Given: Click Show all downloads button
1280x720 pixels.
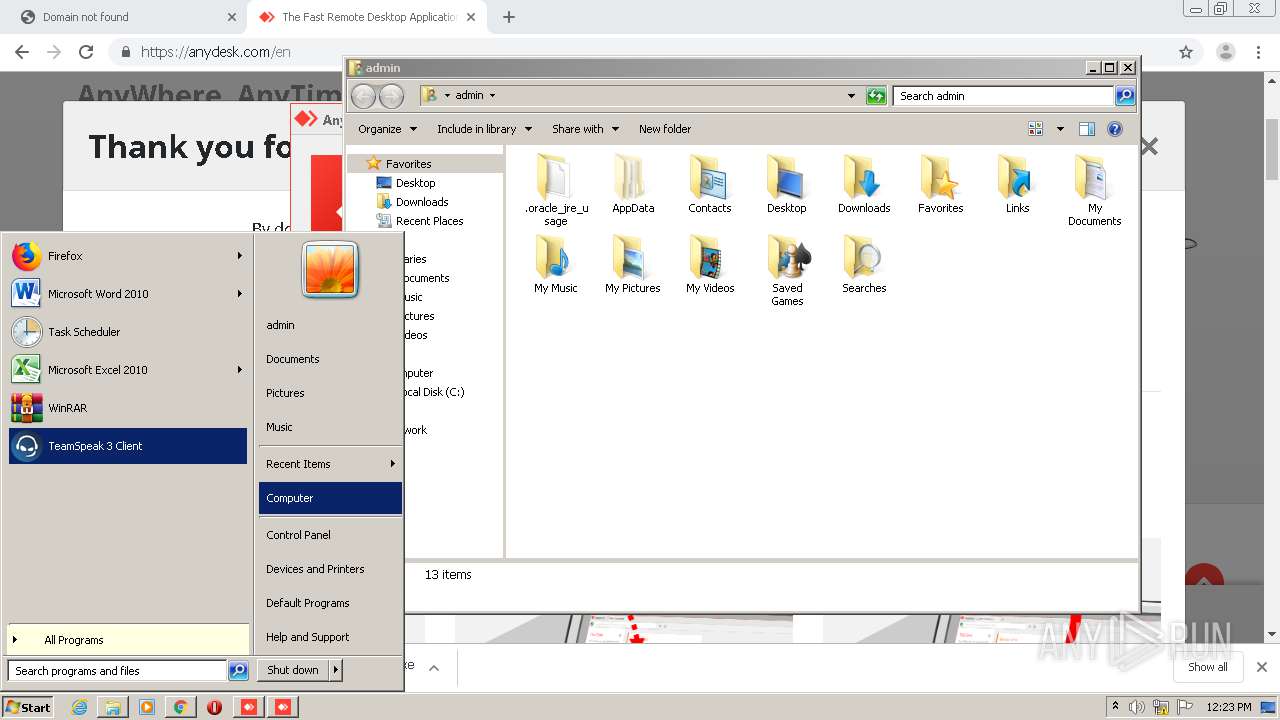Looking at the screenshot, I should coord(1207,667).
